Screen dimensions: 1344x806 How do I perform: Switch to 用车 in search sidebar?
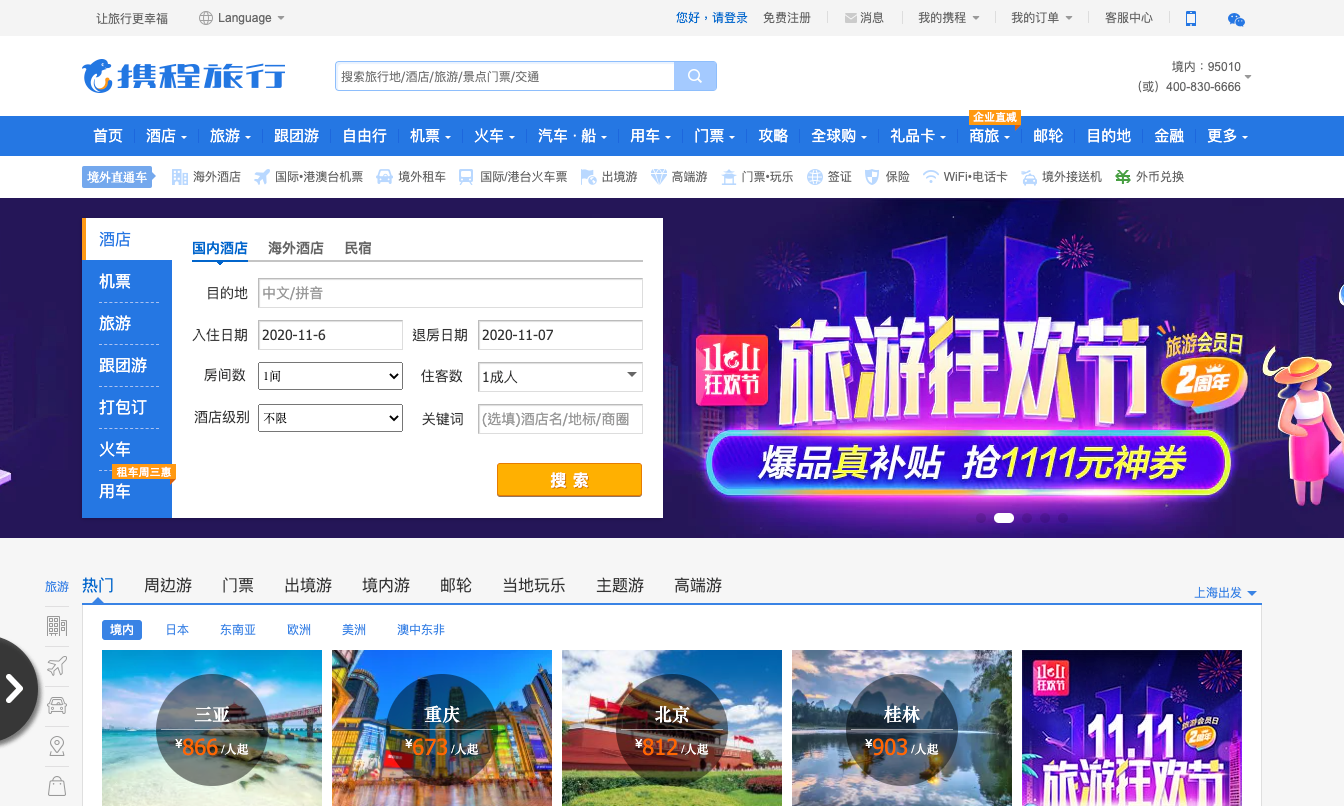coord(127,492)
